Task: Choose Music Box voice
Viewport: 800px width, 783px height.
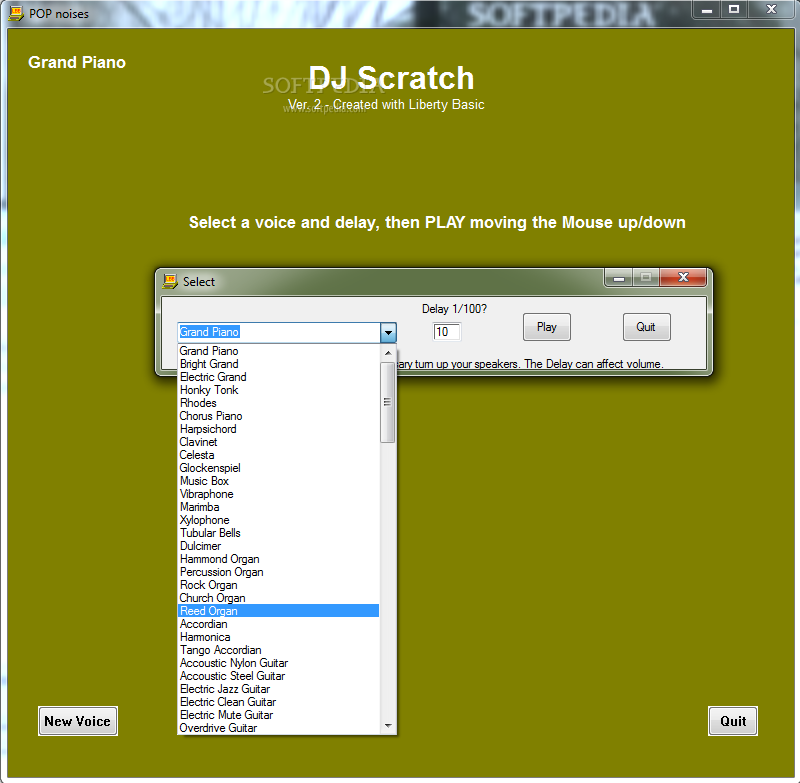Action: [279, 481]
